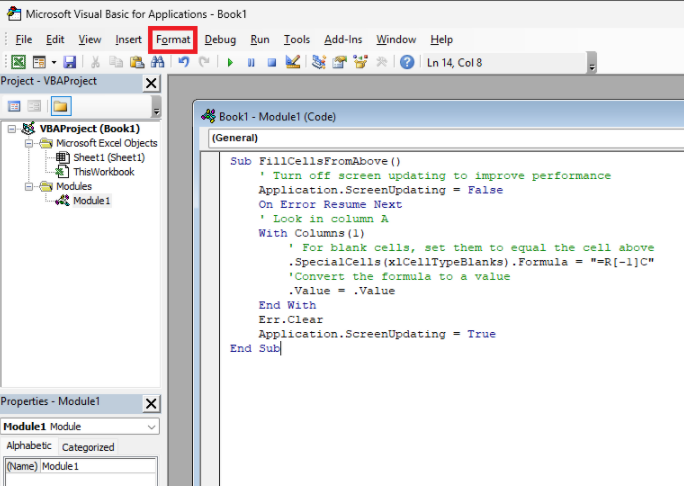Toggle Design Mode icon
The image size is (684, 486).
coord(293,62)
